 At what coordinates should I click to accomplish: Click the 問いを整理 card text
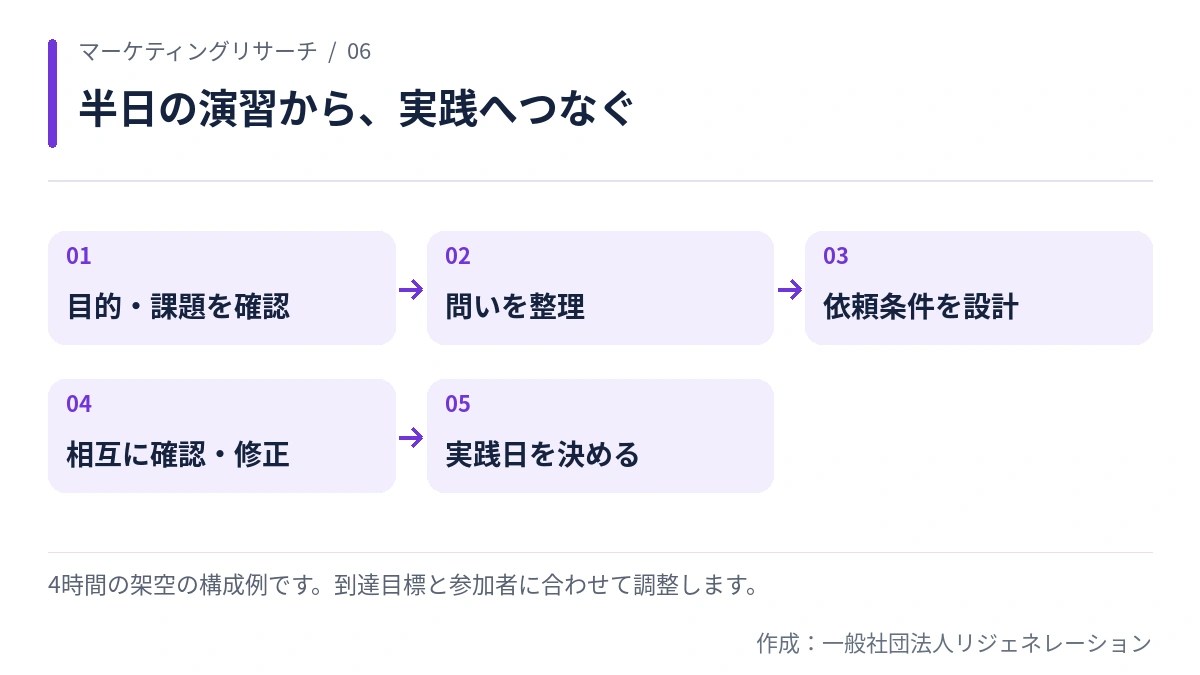pos(515,306)
